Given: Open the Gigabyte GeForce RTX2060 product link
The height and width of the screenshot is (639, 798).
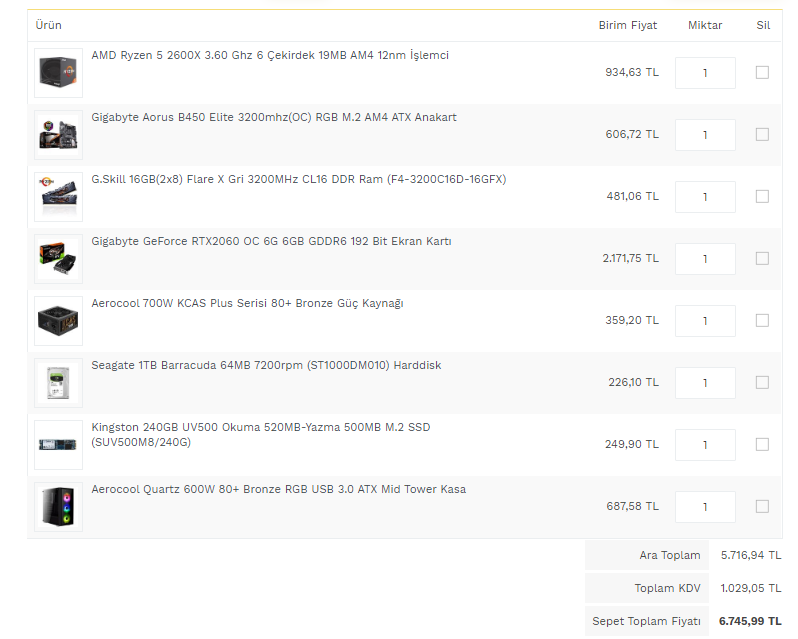Looking at the screenshot, I should 271,242.
